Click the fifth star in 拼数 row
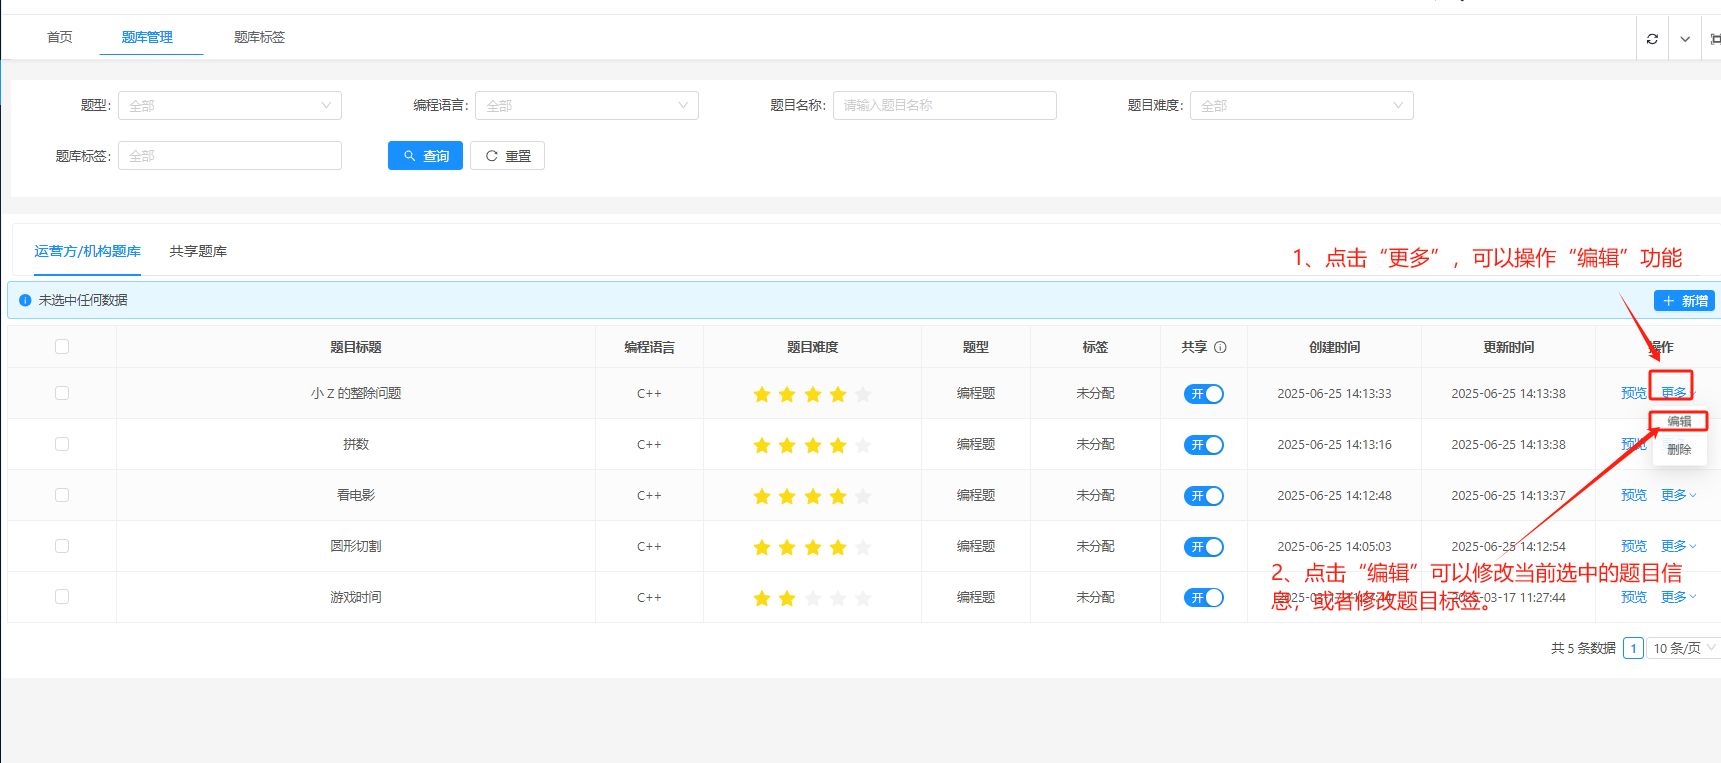 [863, 445]
